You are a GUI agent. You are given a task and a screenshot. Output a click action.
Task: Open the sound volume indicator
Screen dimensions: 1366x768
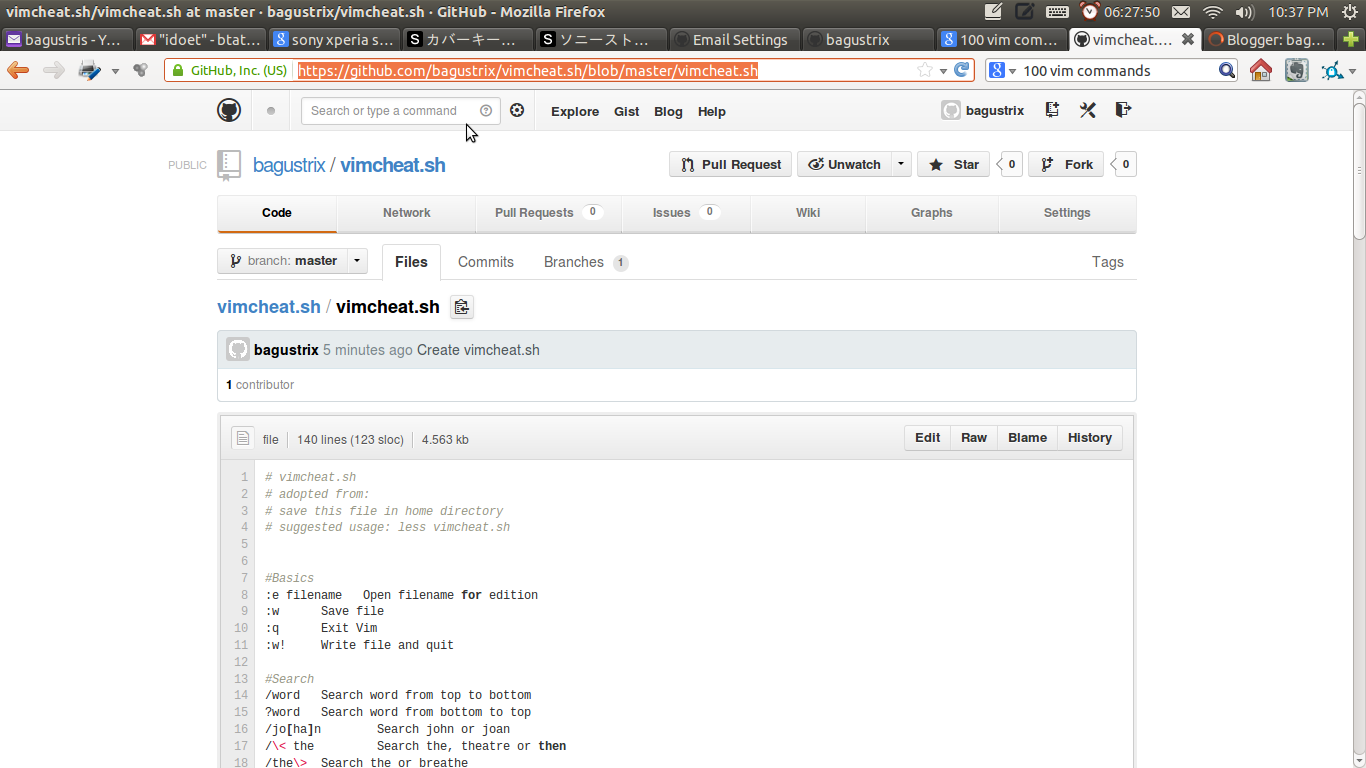1245,12
